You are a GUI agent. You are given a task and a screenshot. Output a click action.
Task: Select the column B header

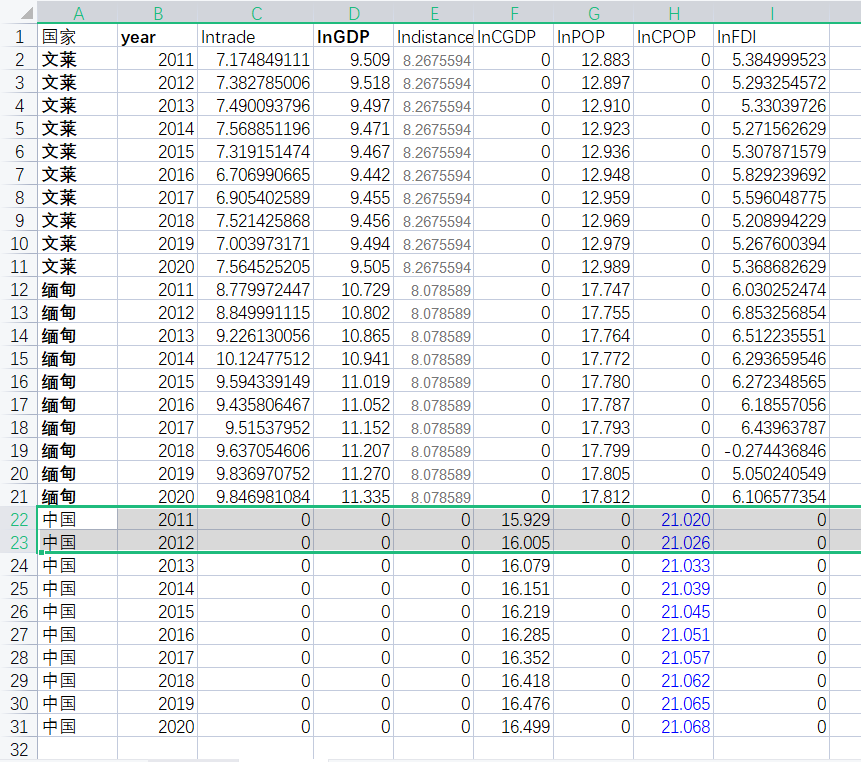point(158,13)
